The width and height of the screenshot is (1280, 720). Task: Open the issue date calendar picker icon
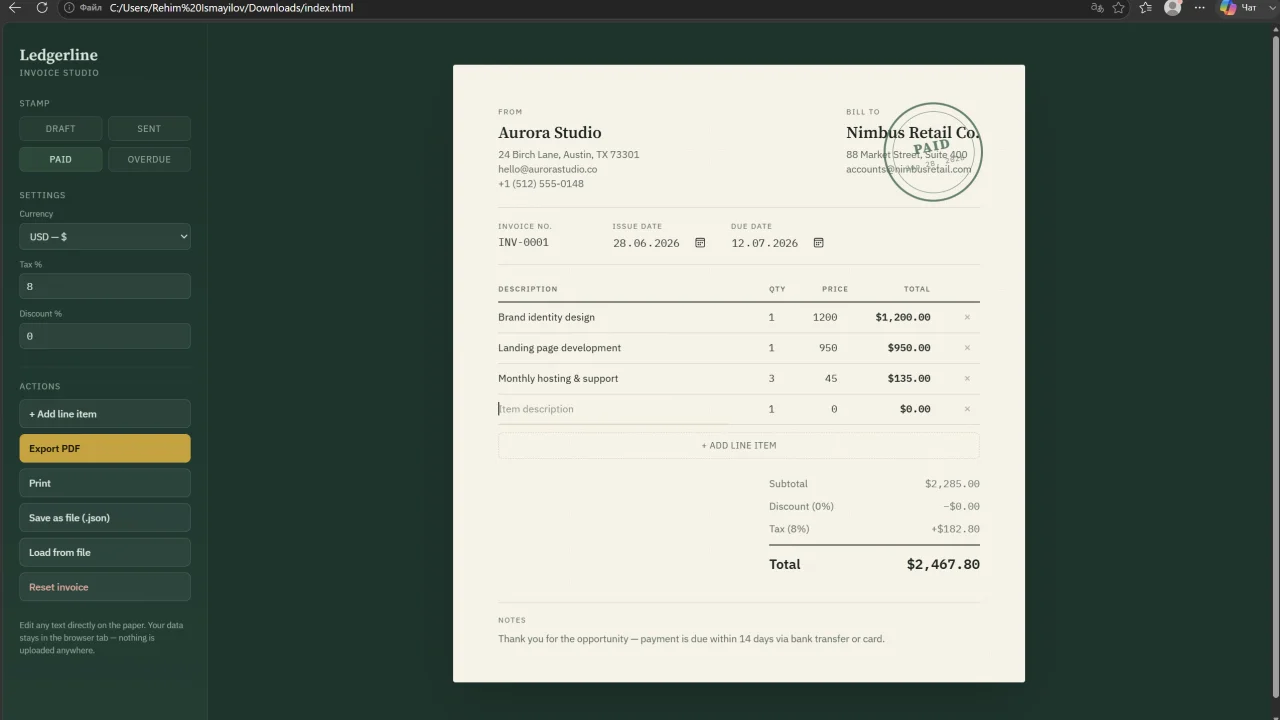(700, 243)
